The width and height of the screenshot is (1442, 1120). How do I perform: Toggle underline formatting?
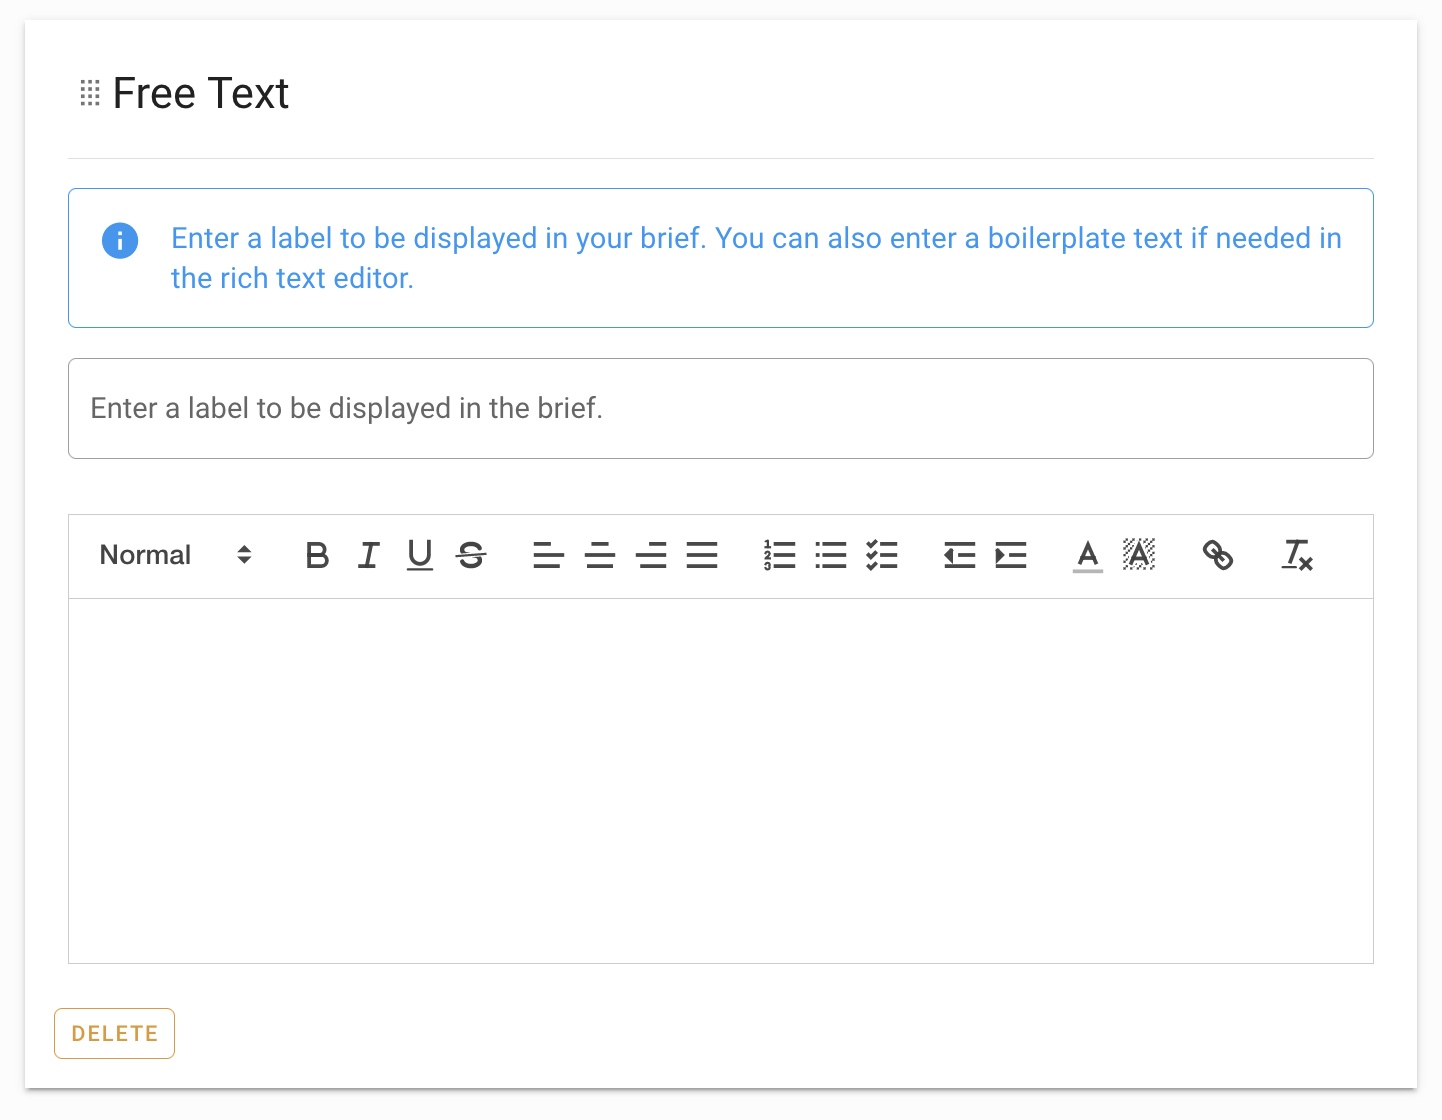(420, 555)
